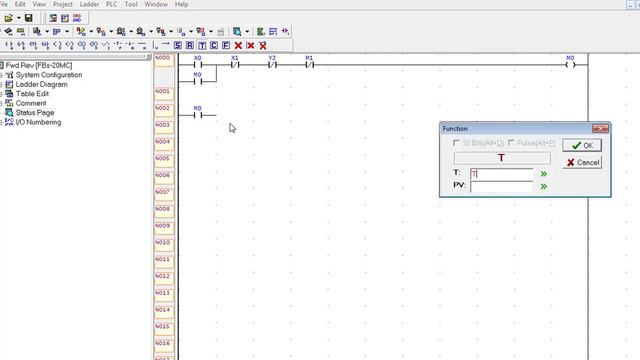Insert the output coil element
The image size is (640, 360).
tap(58, 45)
